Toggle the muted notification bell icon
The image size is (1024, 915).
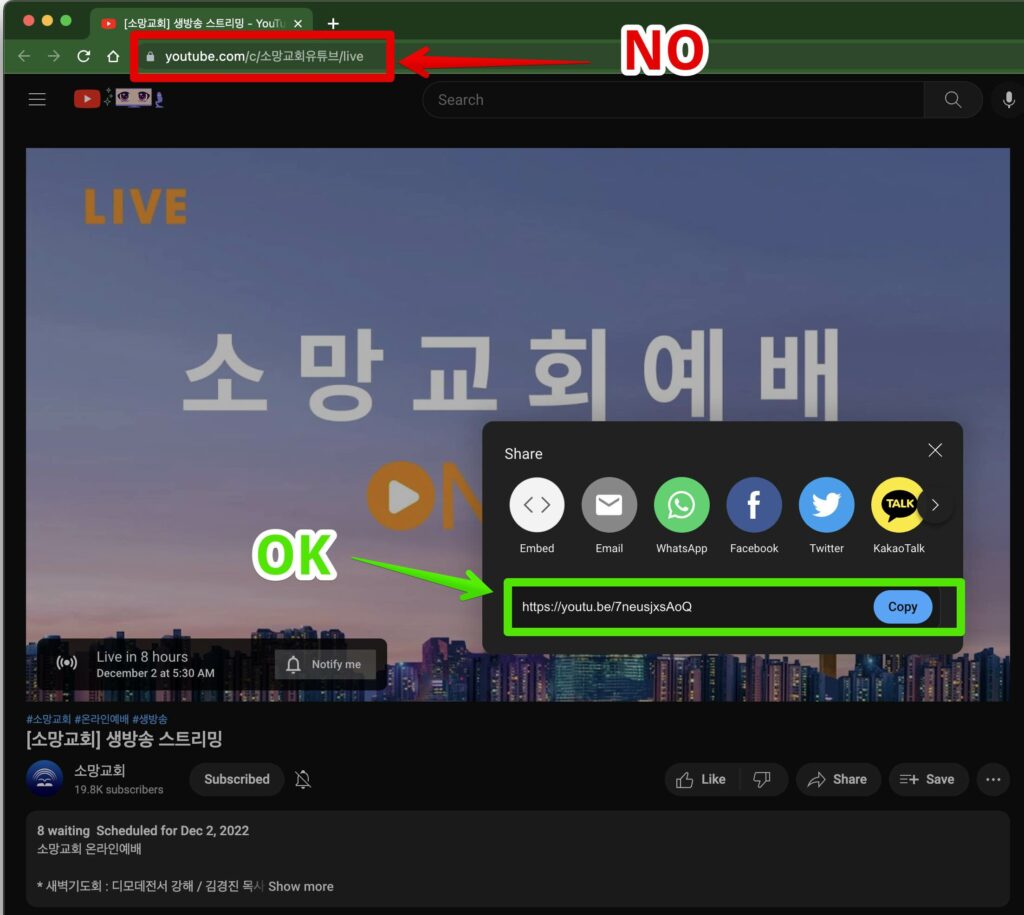click(303, 779)
